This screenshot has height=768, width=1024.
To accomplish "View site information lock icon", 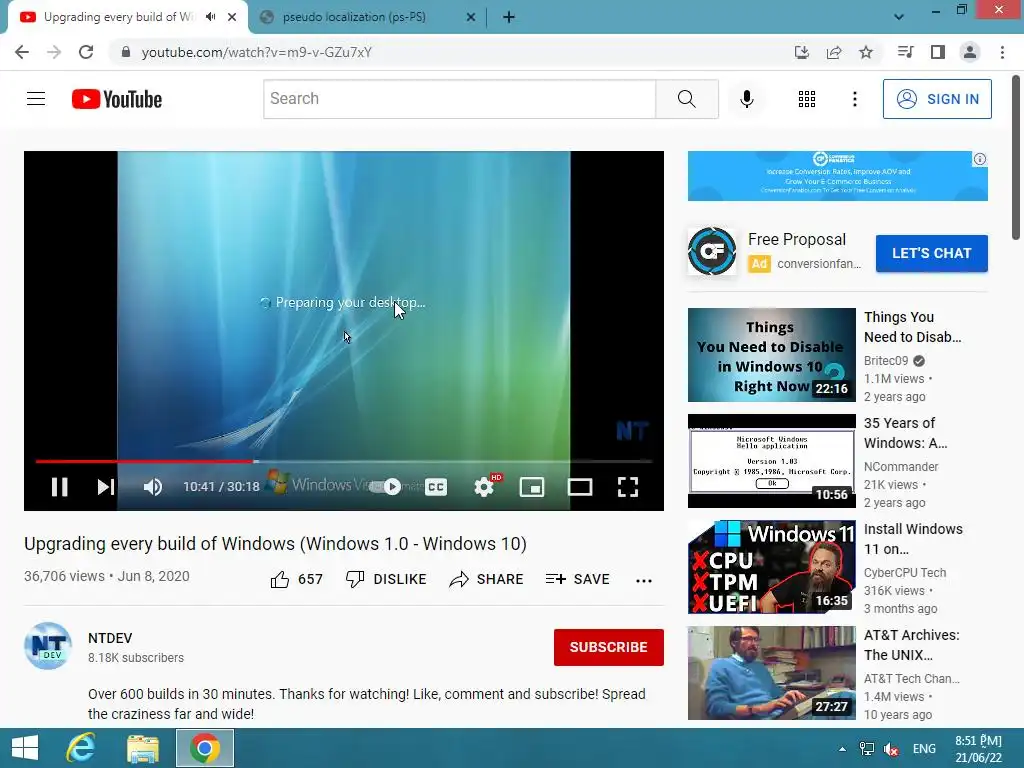I will (126, 52).
